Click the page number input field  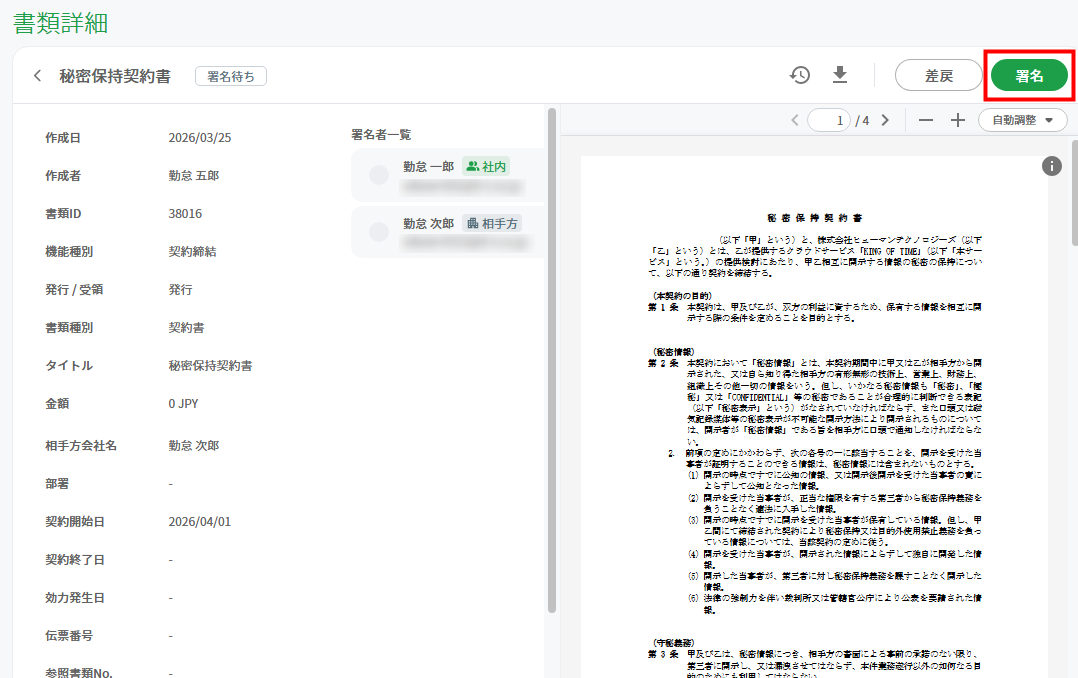click(x=830, y=120)
